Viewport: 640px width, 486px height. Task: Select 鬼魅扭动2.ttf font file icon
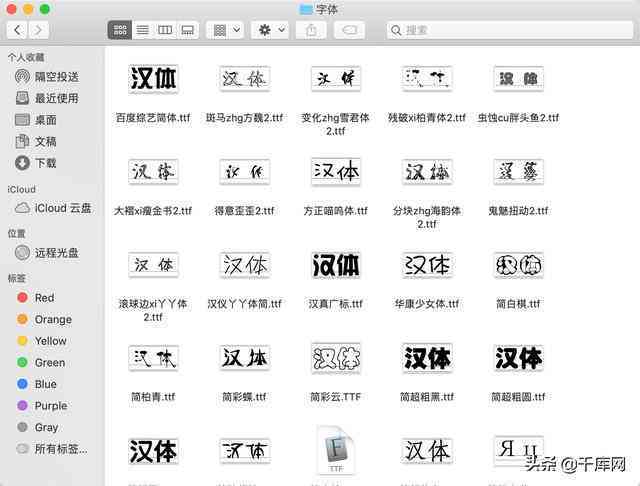click(x=518, y=171)
